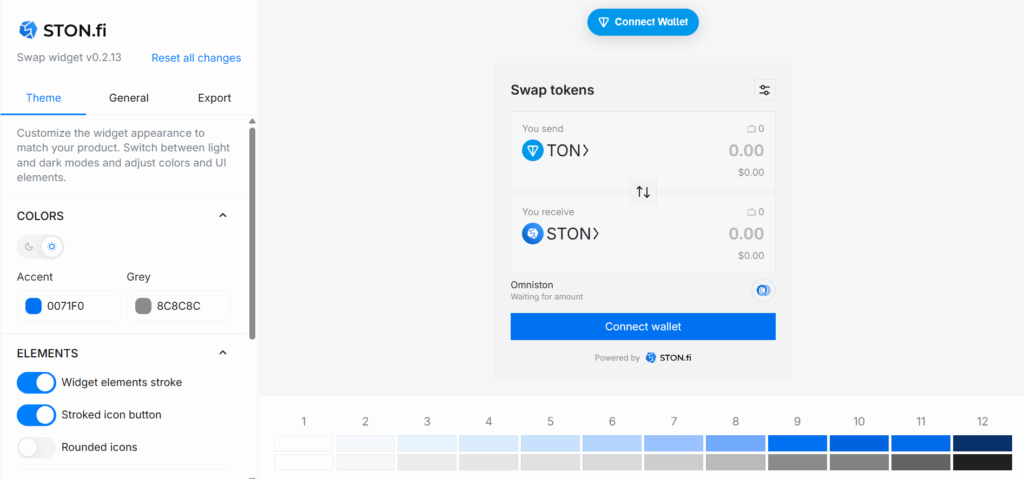
Task: Collapse the ELEMENTS section
Action: [223, 353]
